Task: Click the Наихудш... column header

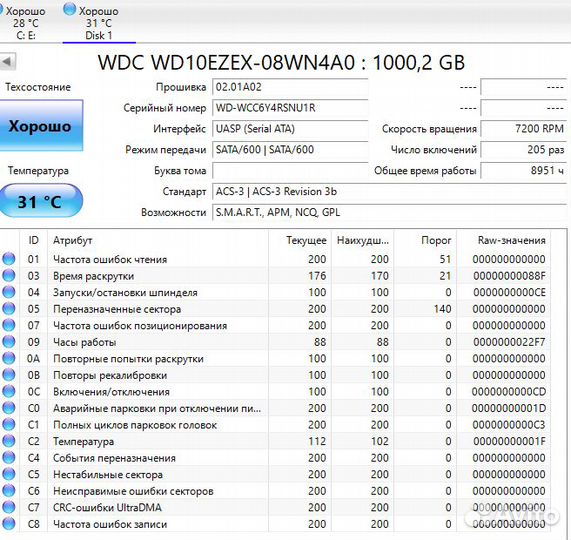Action: [x=362, y=240]
